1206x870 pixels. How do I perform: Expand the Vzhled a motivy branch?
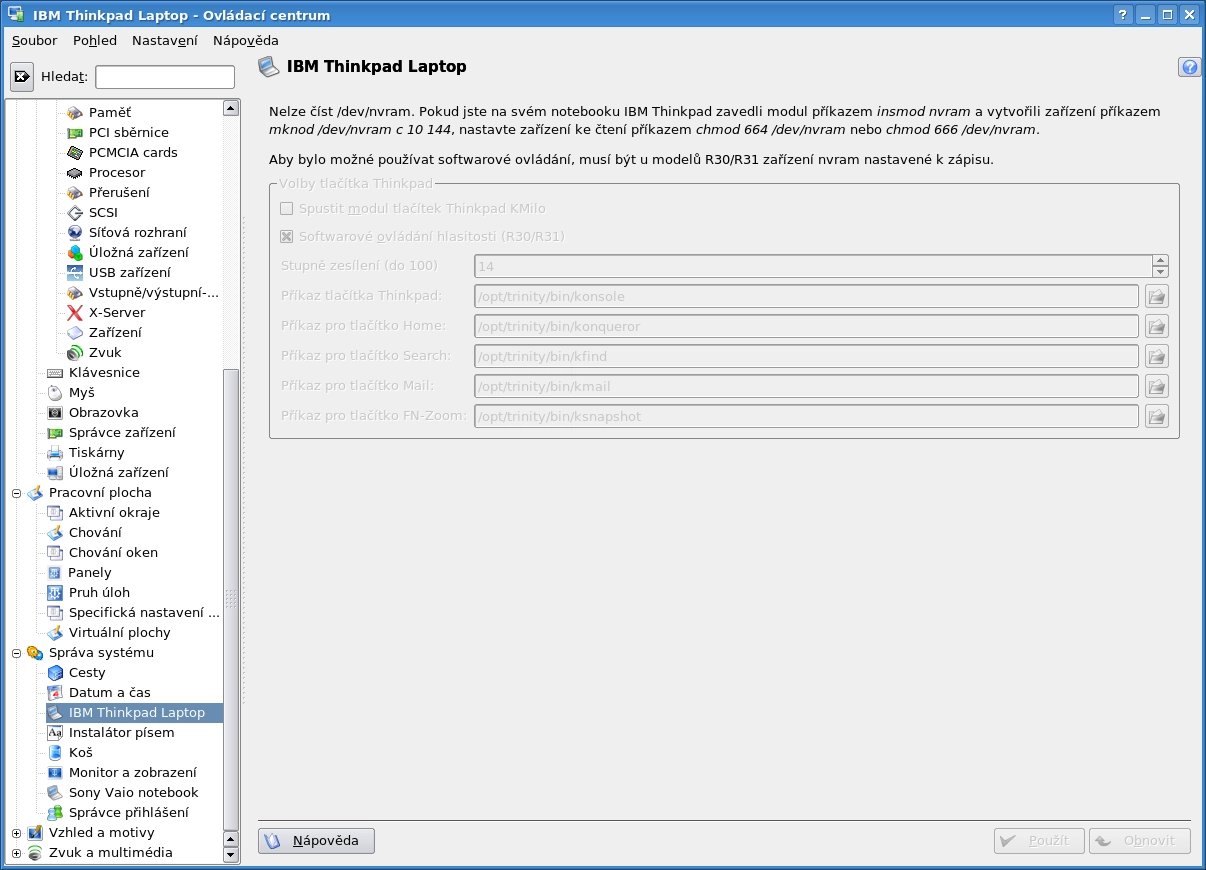coord(16,833)
